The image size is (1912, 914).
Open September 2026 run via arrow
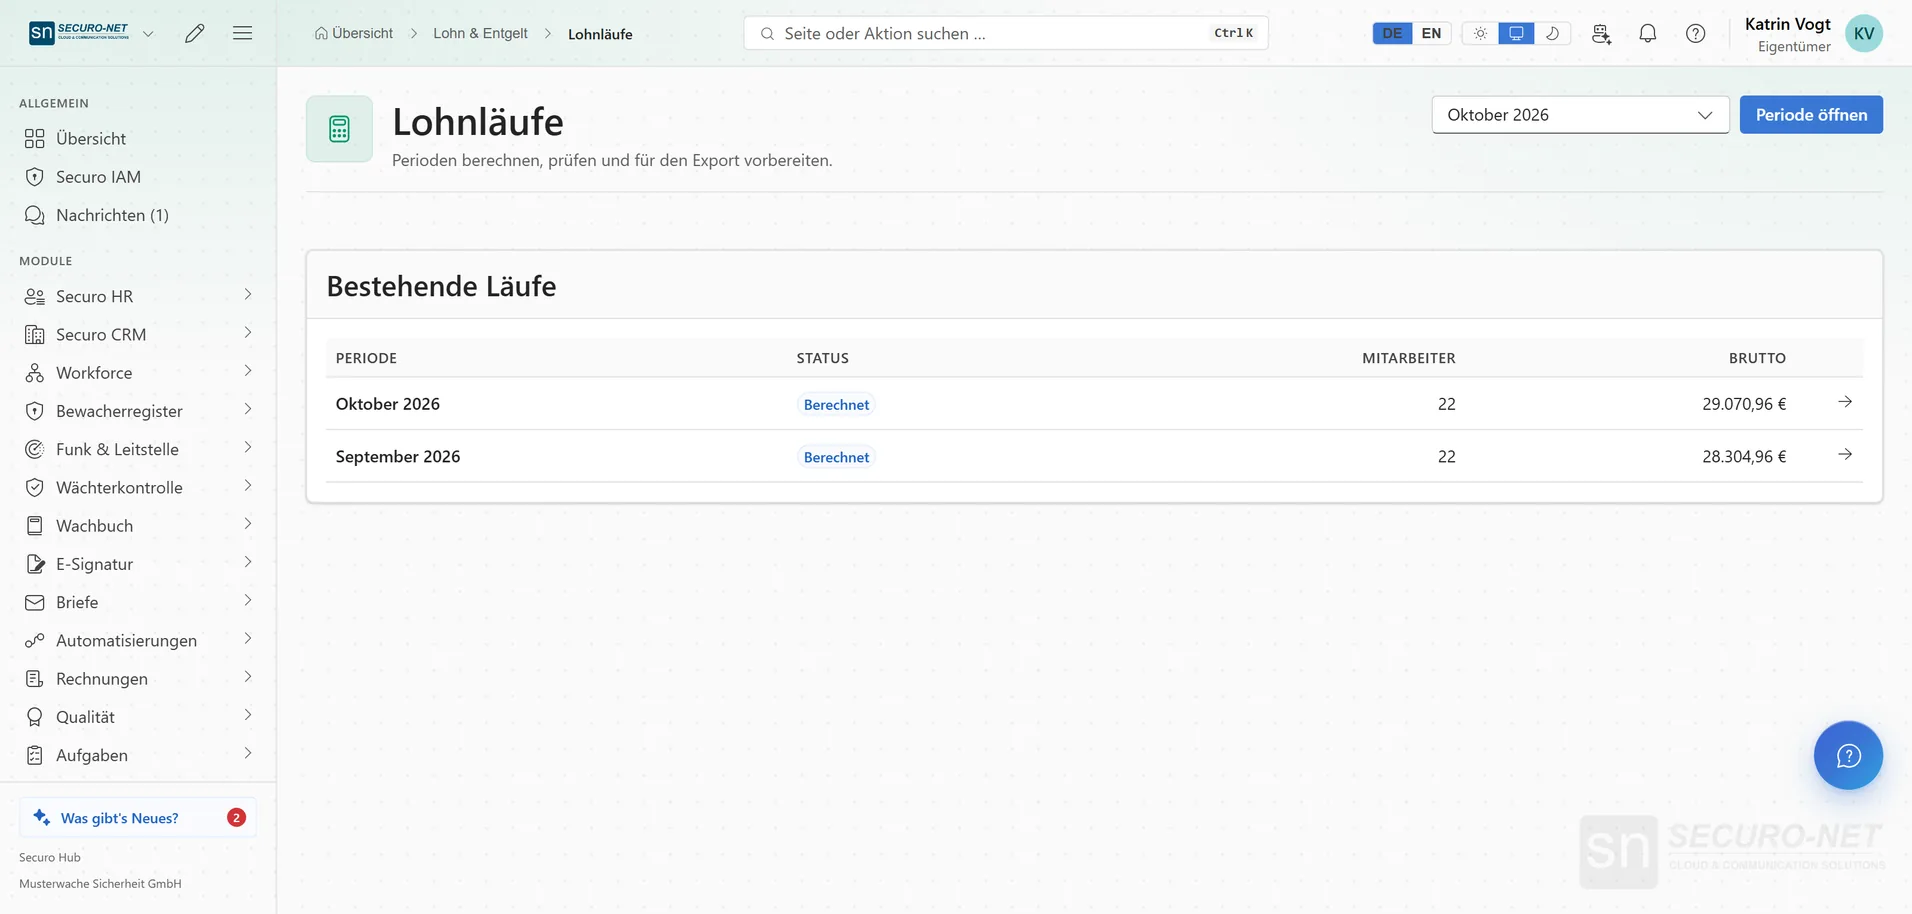[x=1845, y=455]
